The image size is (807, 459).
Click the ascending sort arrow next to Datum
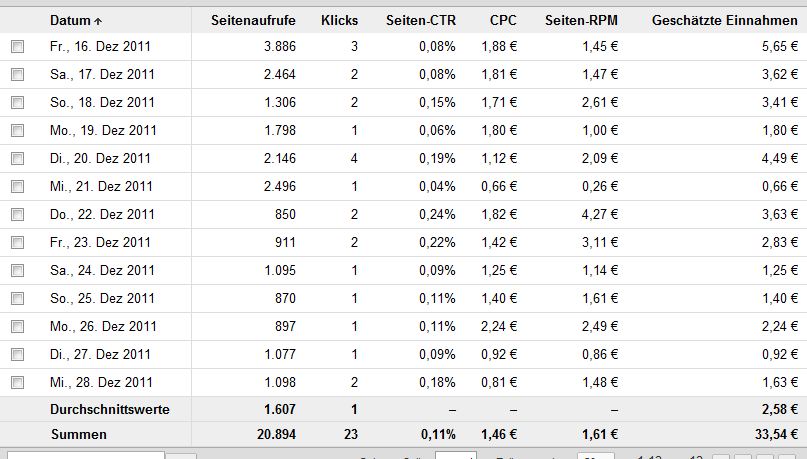[x=98, y=22]
